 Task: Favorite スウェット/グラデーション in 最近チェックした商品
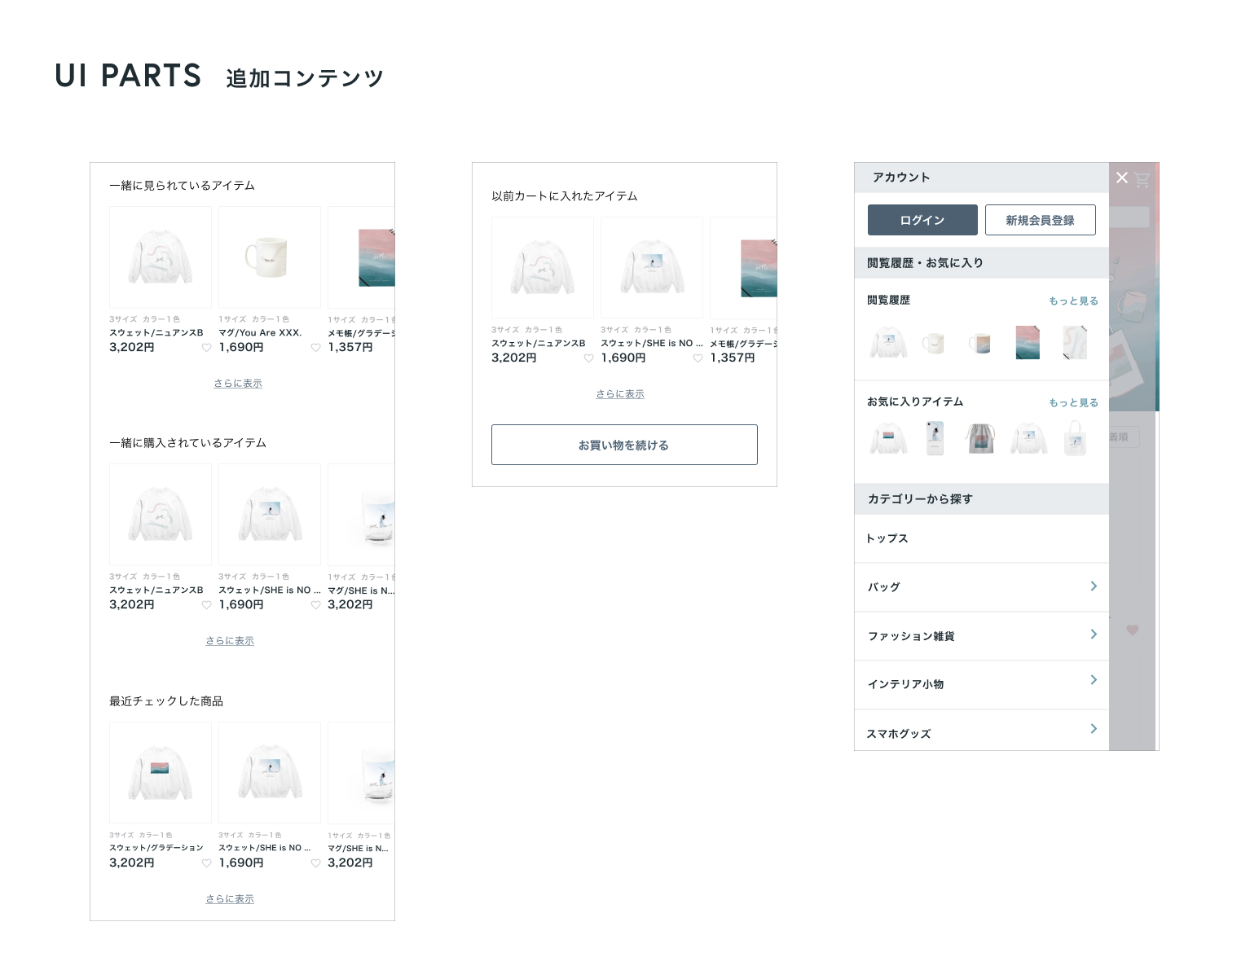[207, 863]
